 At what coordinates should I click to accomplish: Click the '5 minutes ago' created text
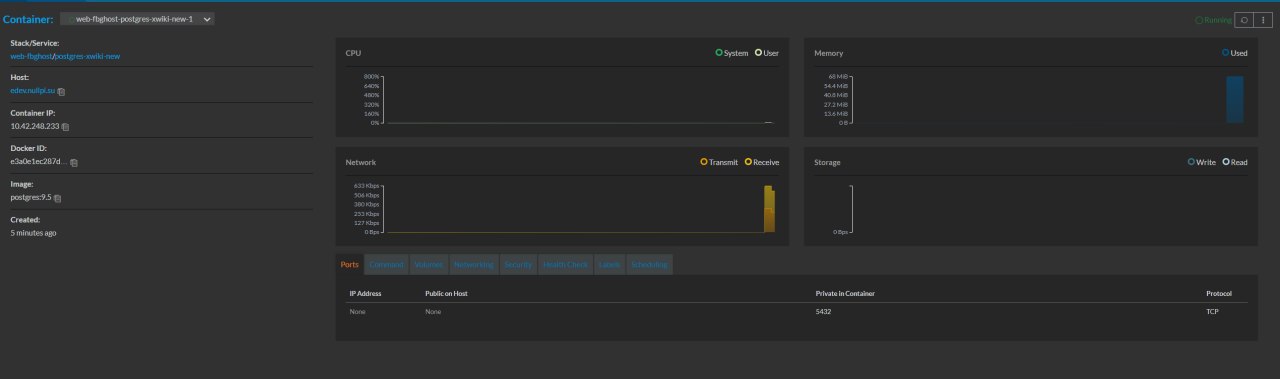[33, 233]
